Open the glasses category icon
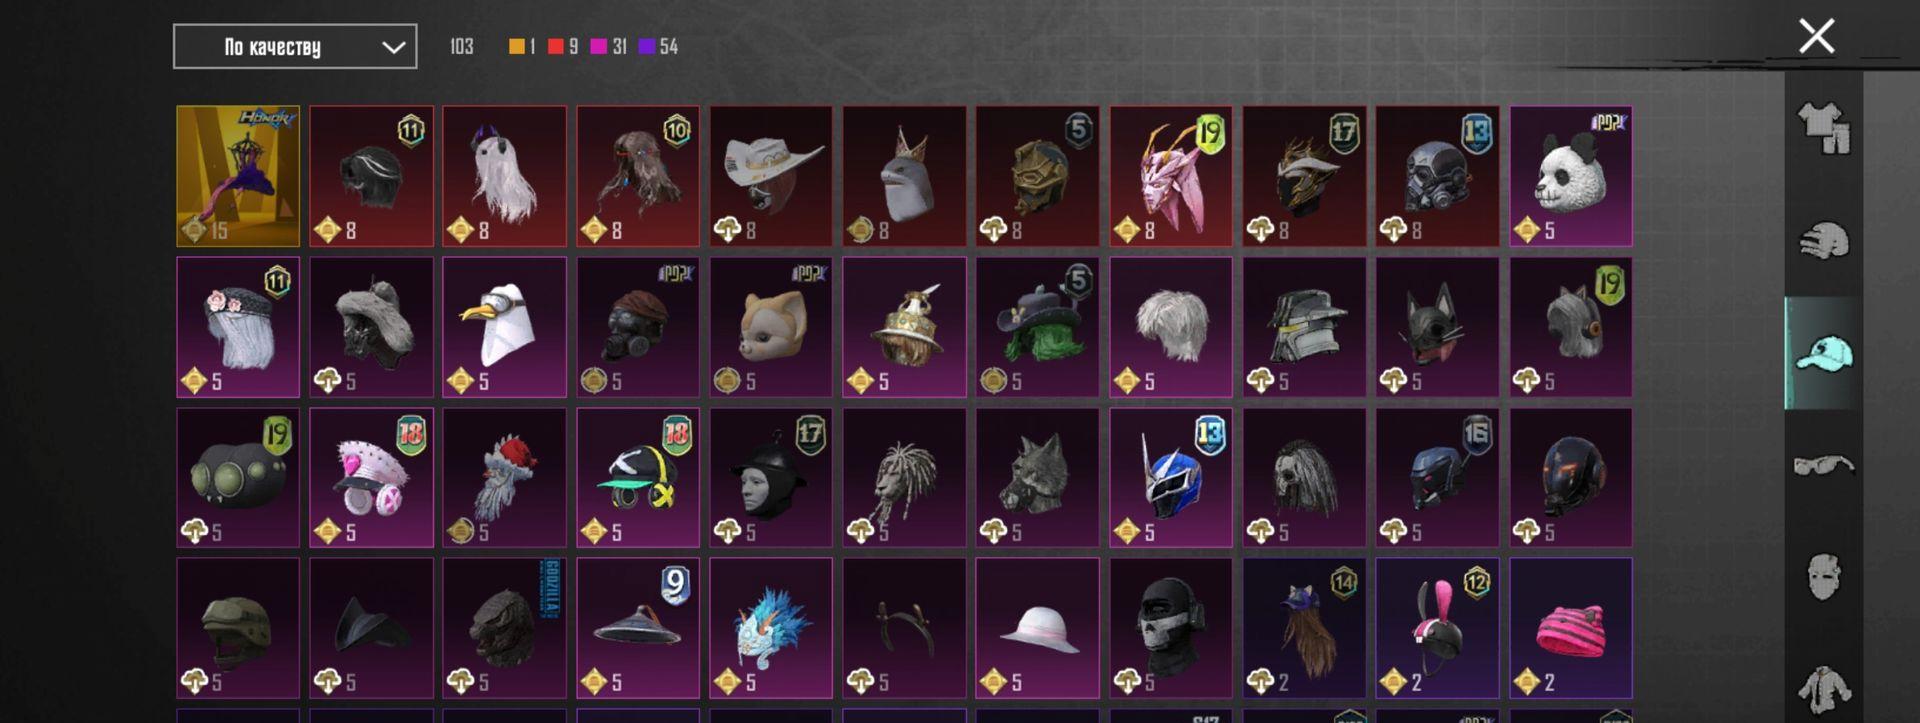Viewport: 1920px width, 723px height. point(1824,465)
